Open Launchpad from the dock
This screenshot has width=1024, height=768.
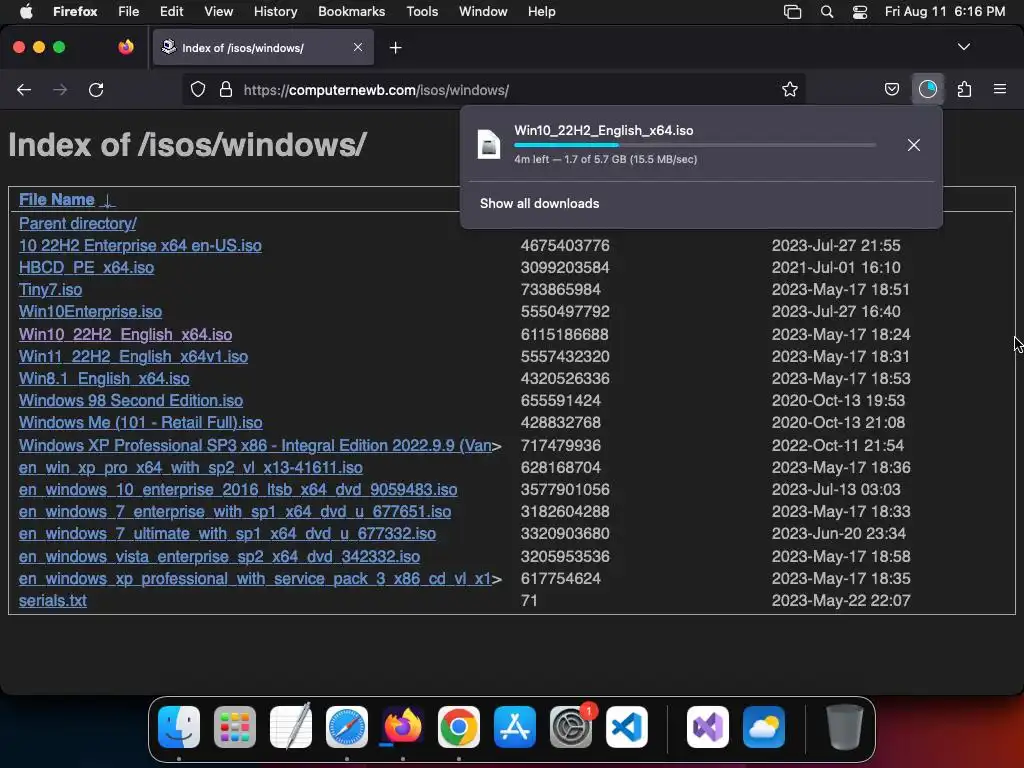(235, 727)
